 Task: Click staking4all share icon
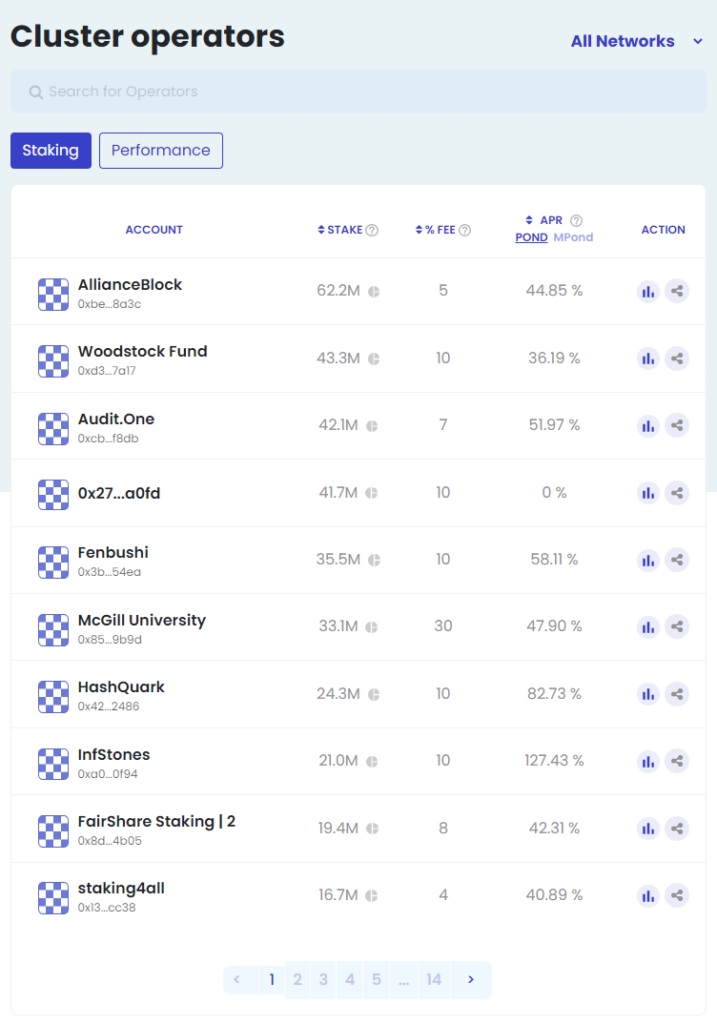point(677,896)
